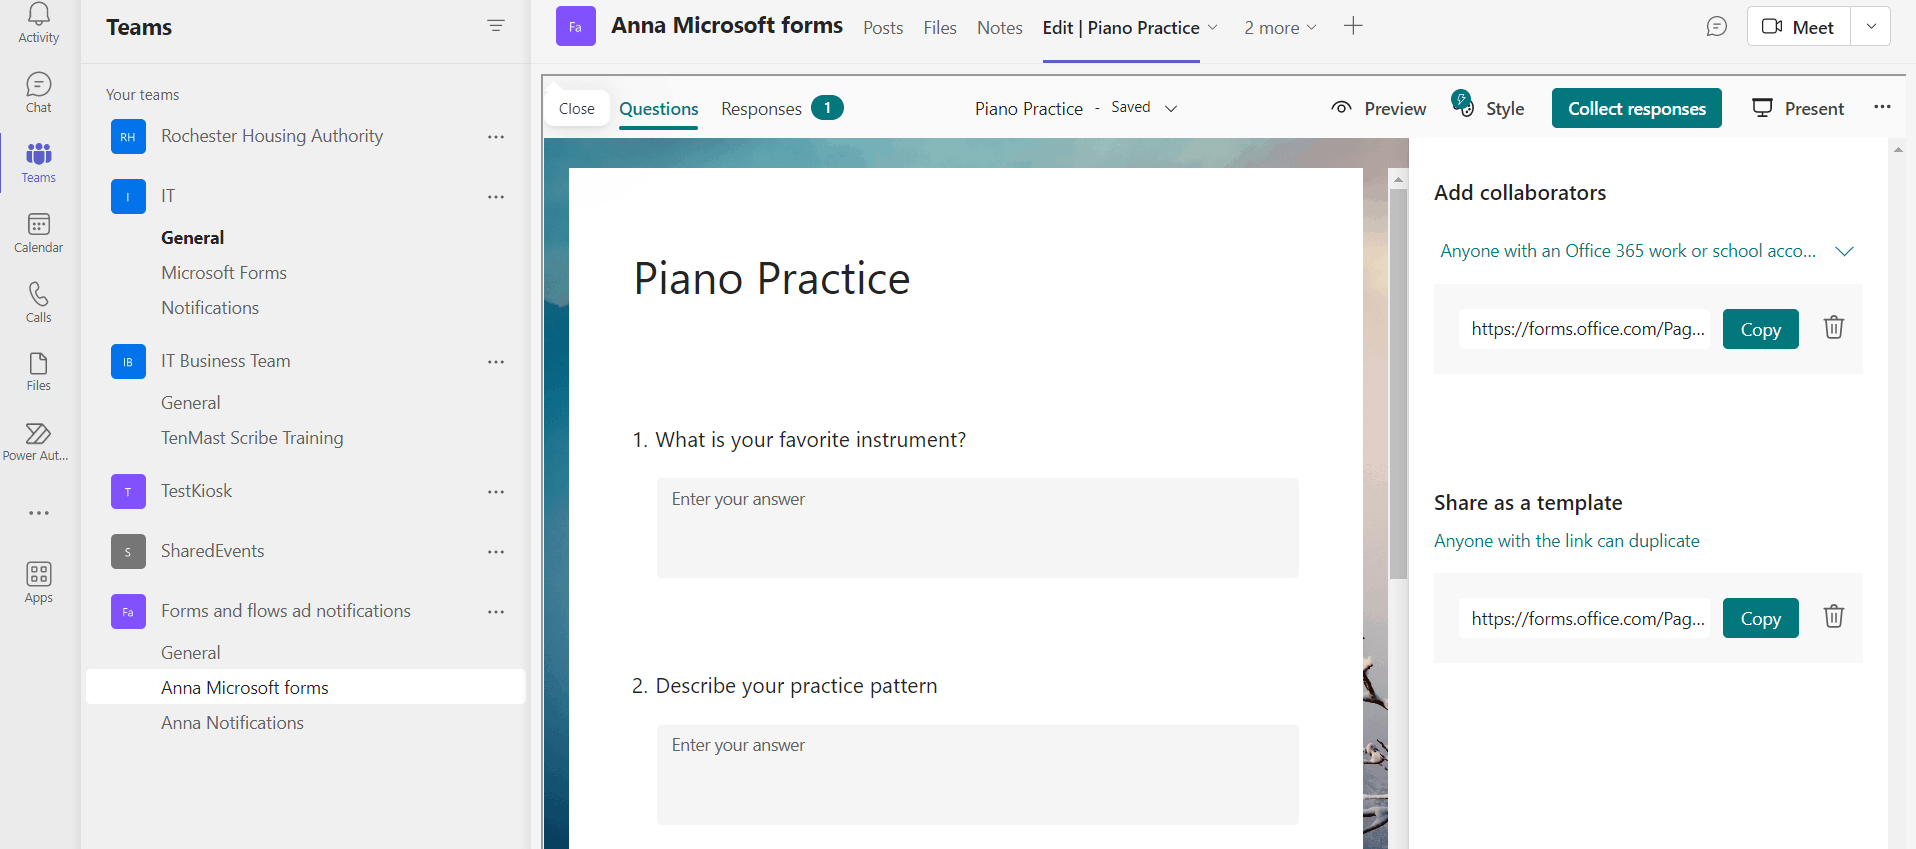This screenshot has width=1916, height=849.
Task: Open more options for IT team
Action: [496, 197]
